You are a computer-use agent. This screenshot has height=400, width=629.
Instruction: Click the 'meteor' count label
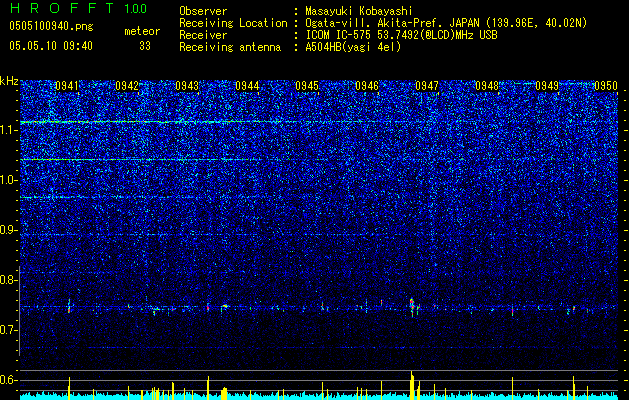(x=142, y=31)
